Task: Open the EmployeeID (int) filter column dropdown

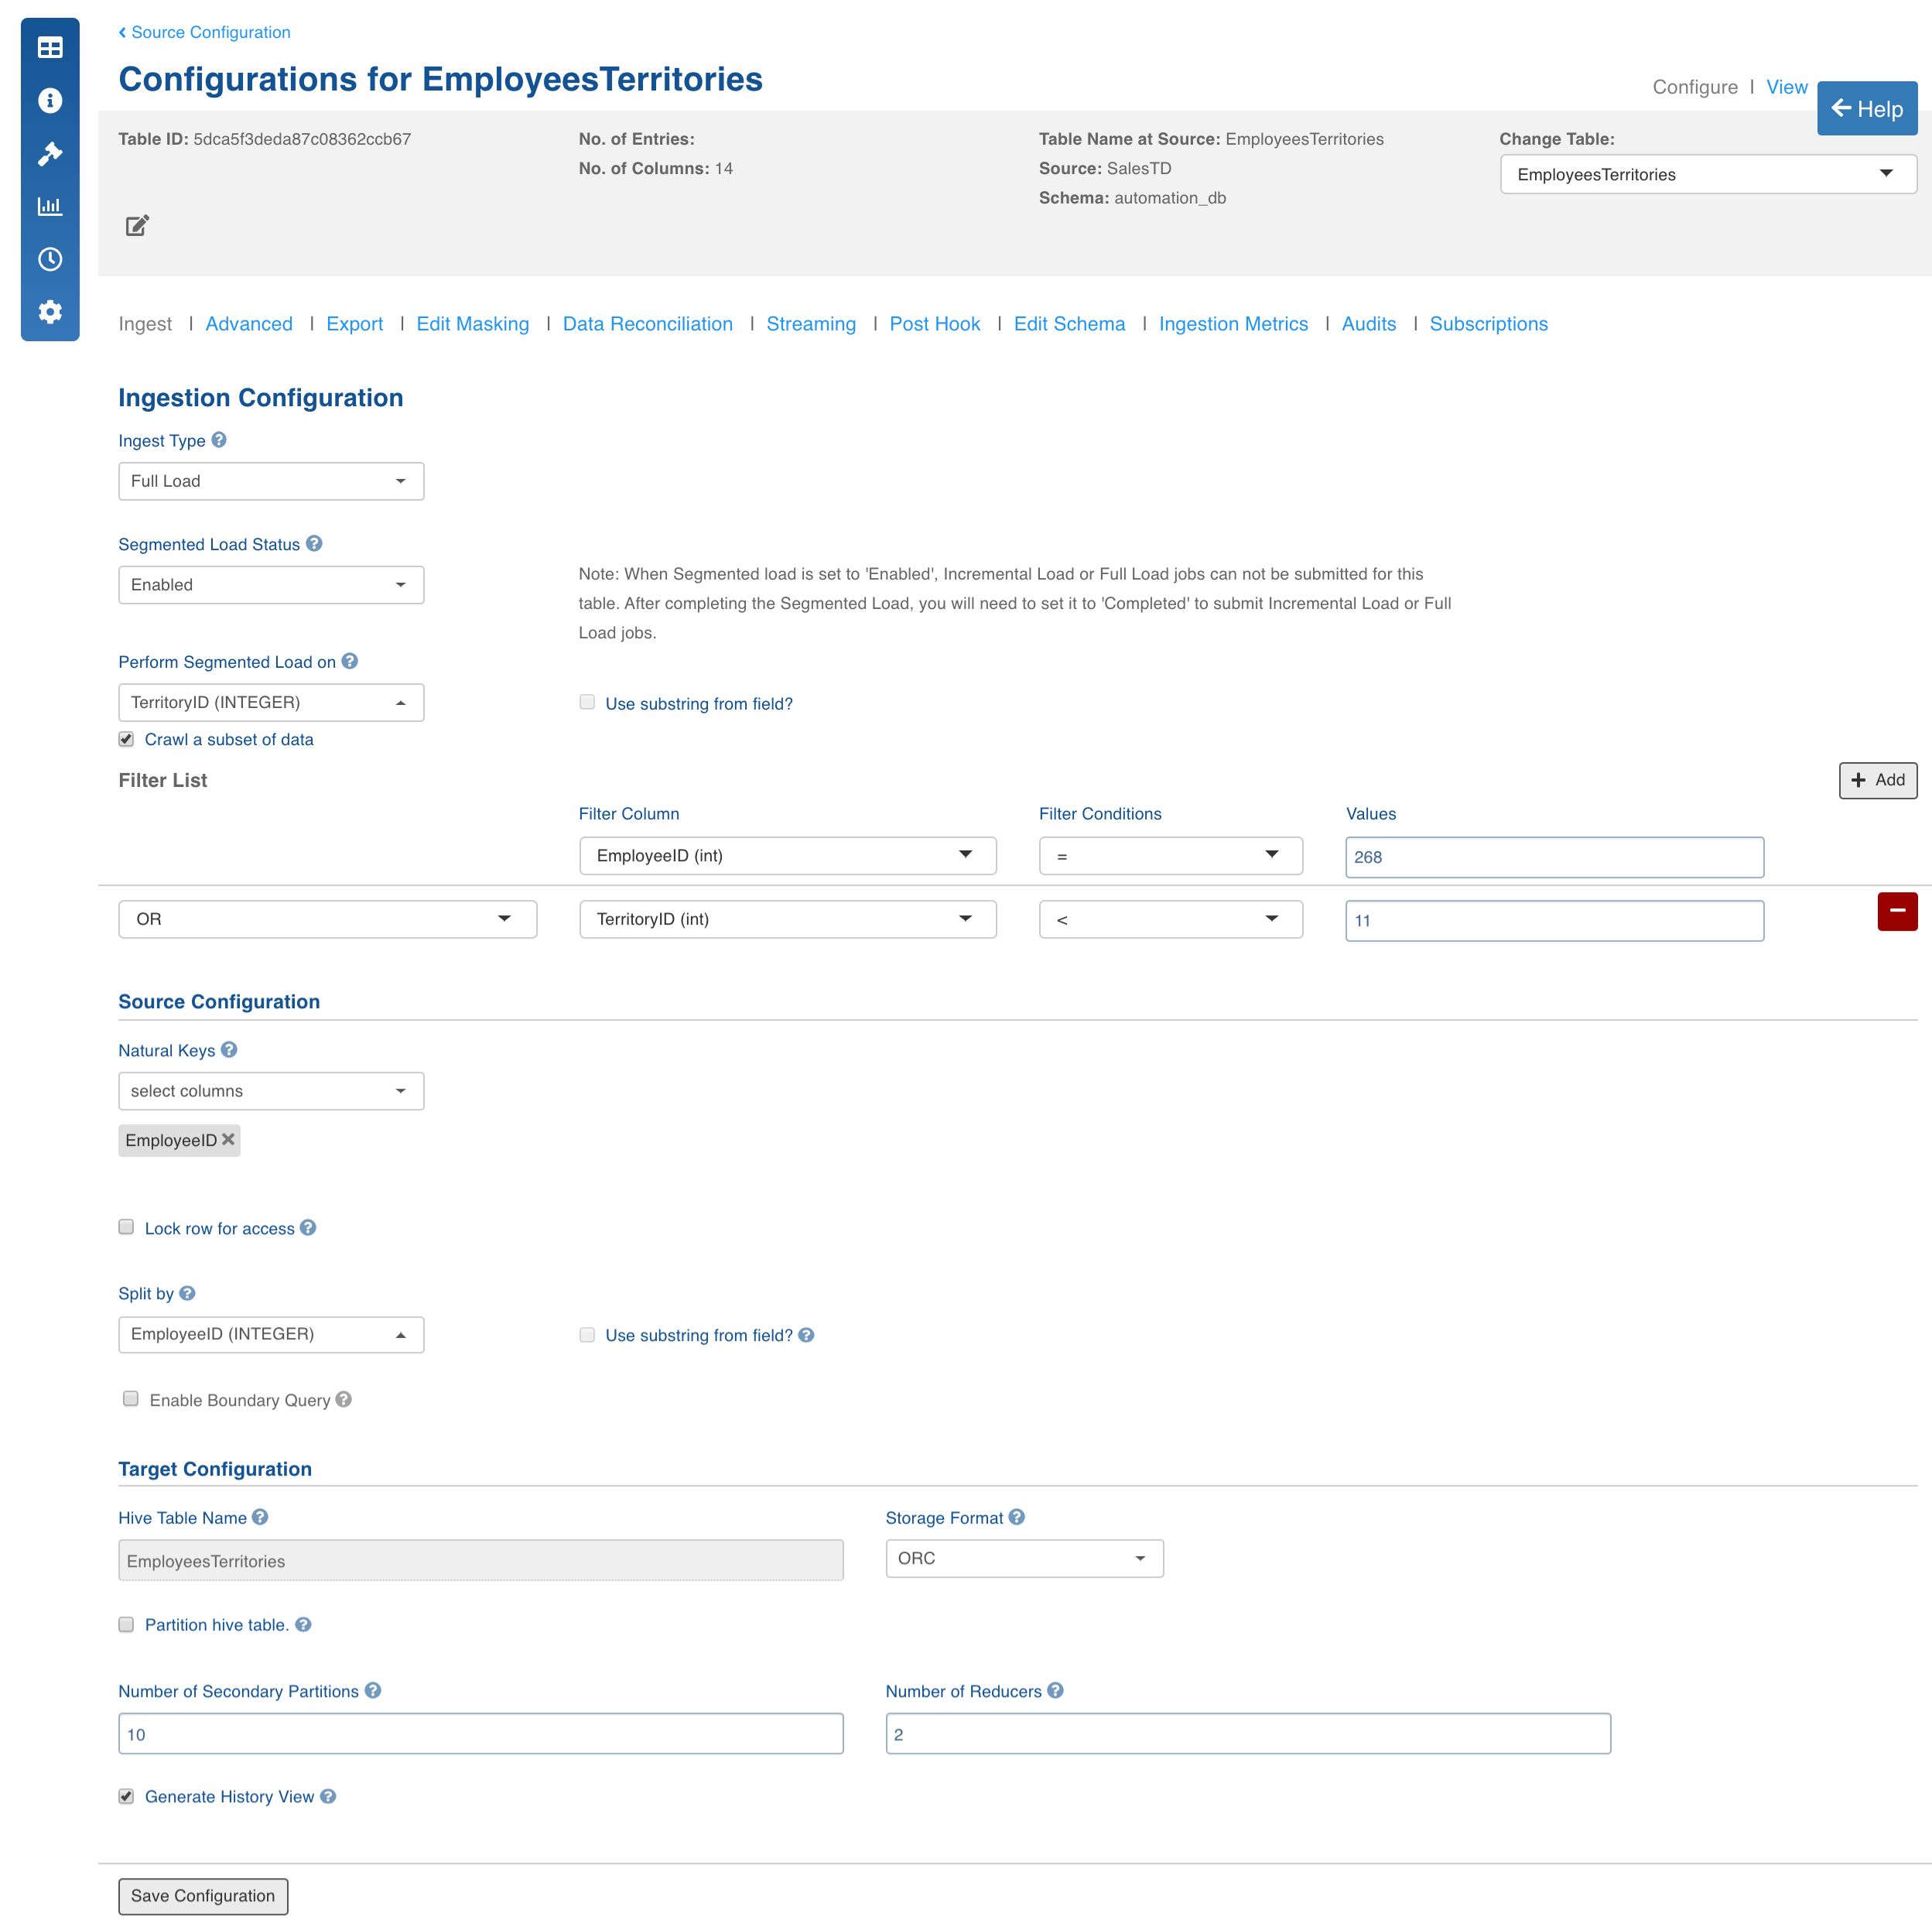Action: click(788, 856)
